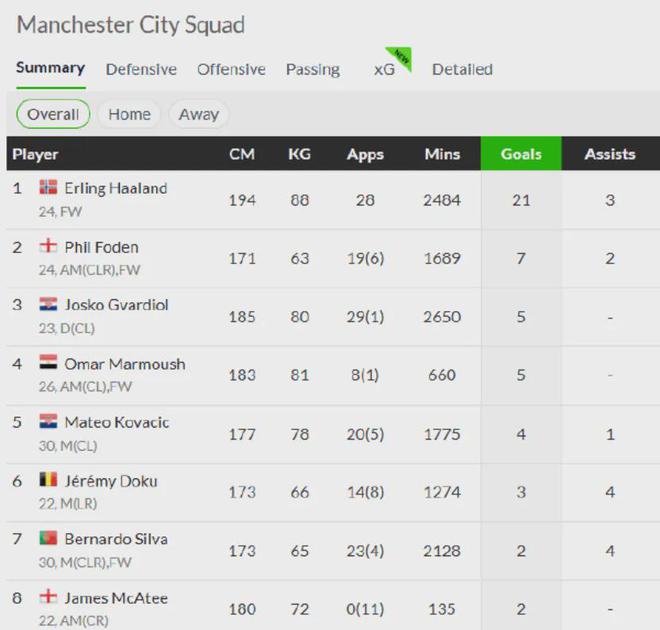Screen dimensions: 660x630
Task: Click Croatia flag icon beside Mateo Kovacic
Action: click(x=48, y=422)
